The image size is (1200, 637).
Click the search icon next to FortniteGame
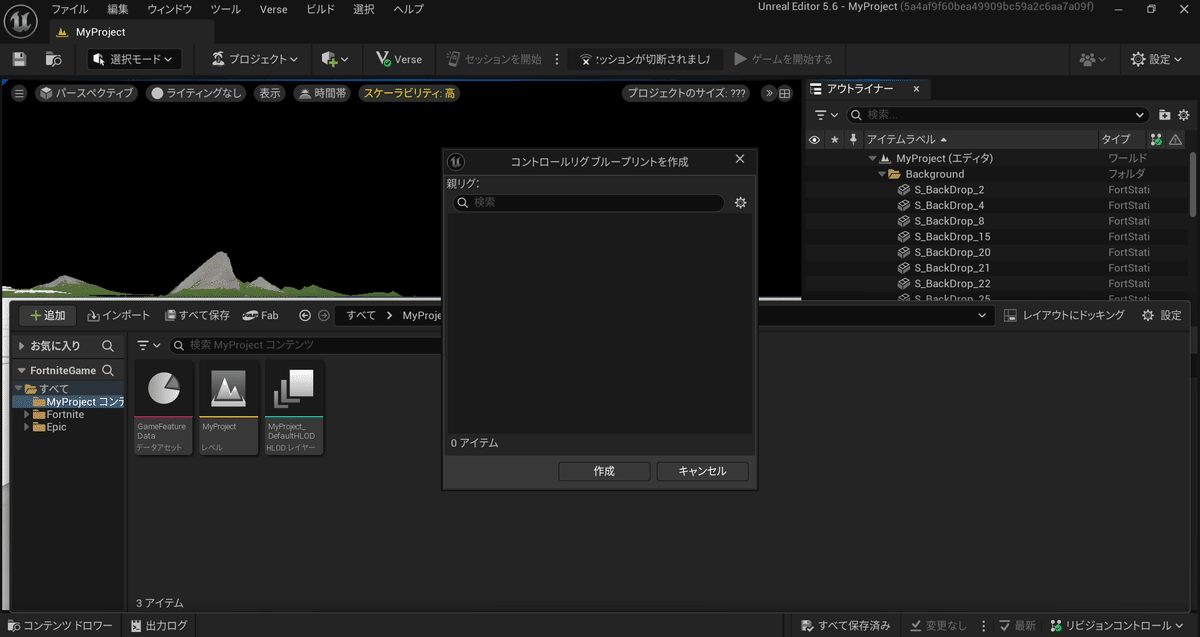tap(108, 370)
